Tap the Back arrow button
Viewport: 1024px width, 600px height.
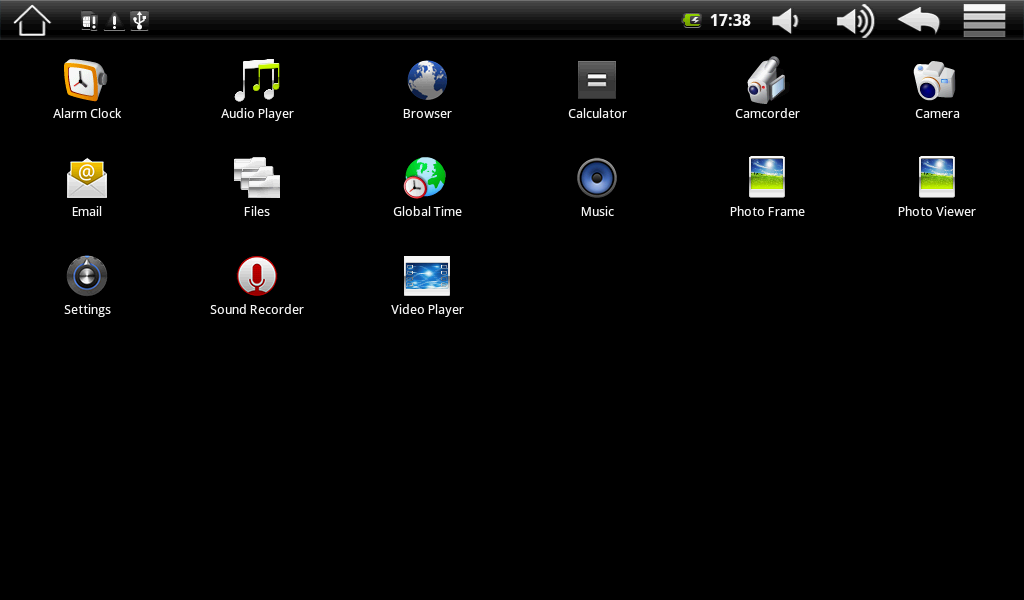coord(919,20)
